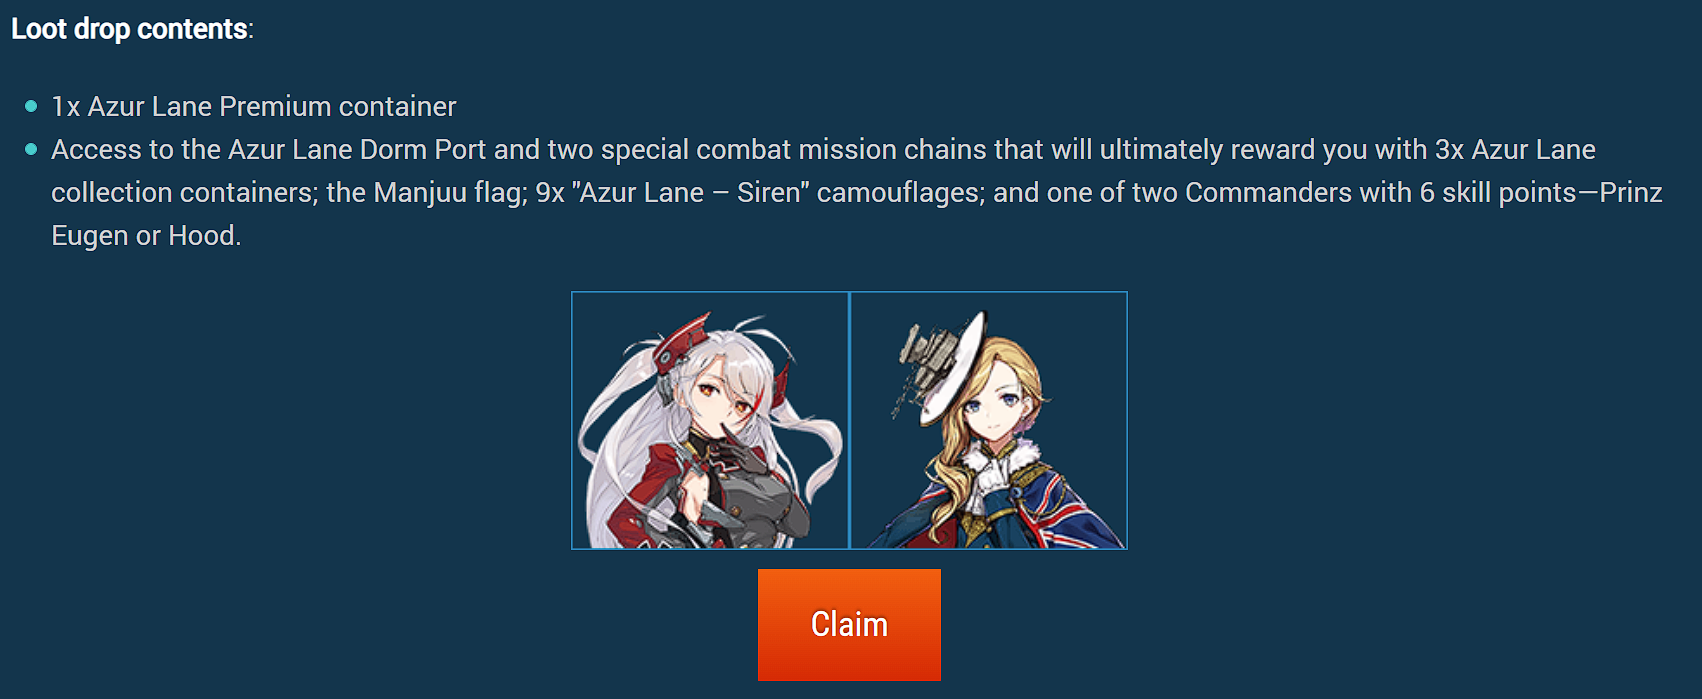Click the orange Claim button
Screen dimensions: 1702x699
point(849,625)
